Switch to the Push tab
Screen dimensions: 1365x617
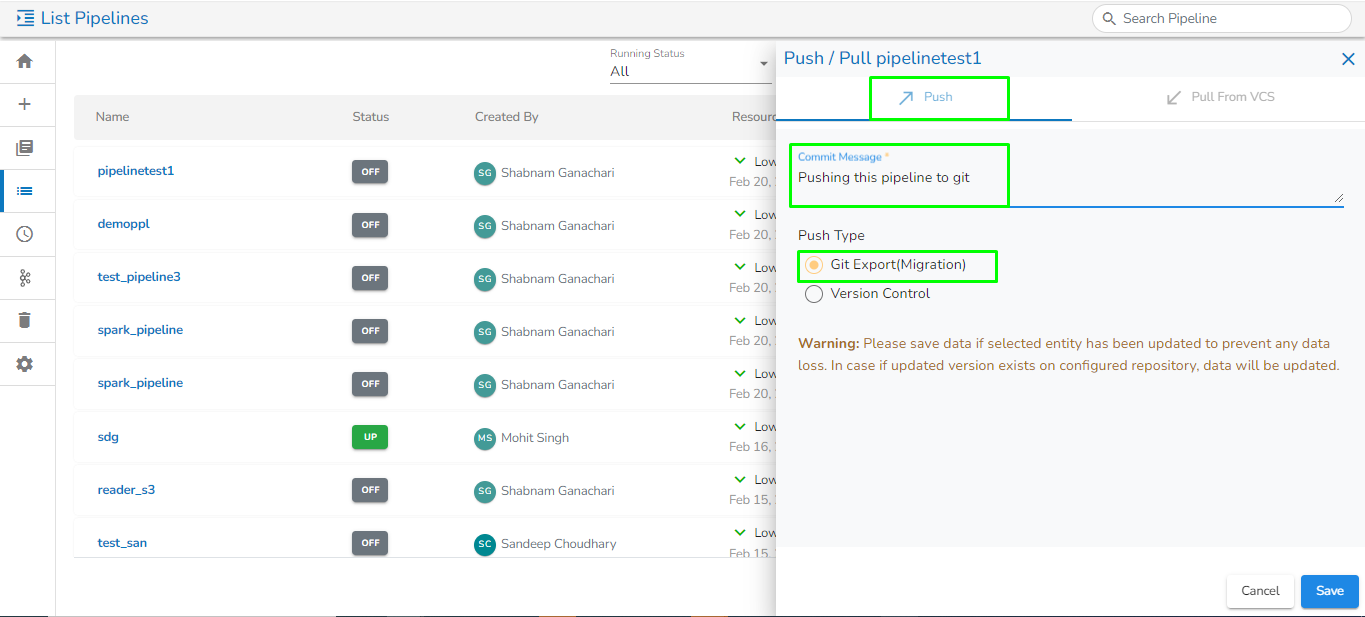point(924,98)
